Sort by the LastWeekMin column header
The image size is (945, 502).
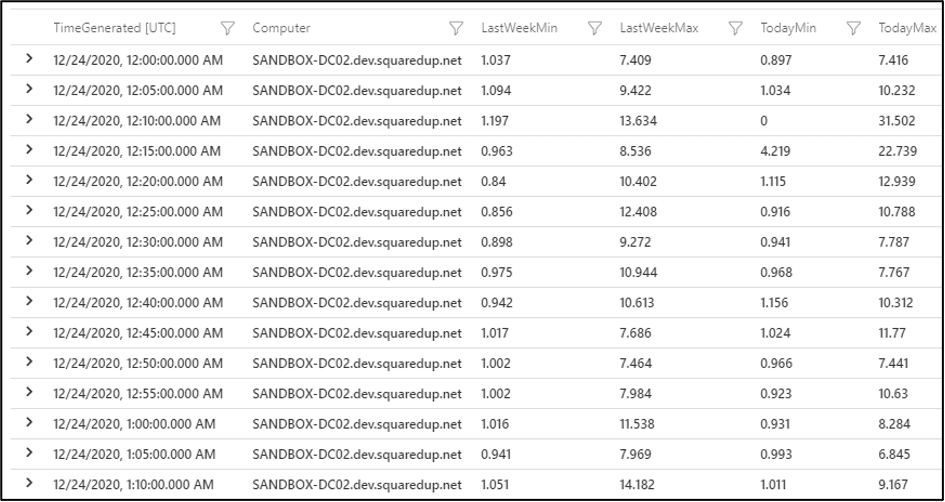520,28
